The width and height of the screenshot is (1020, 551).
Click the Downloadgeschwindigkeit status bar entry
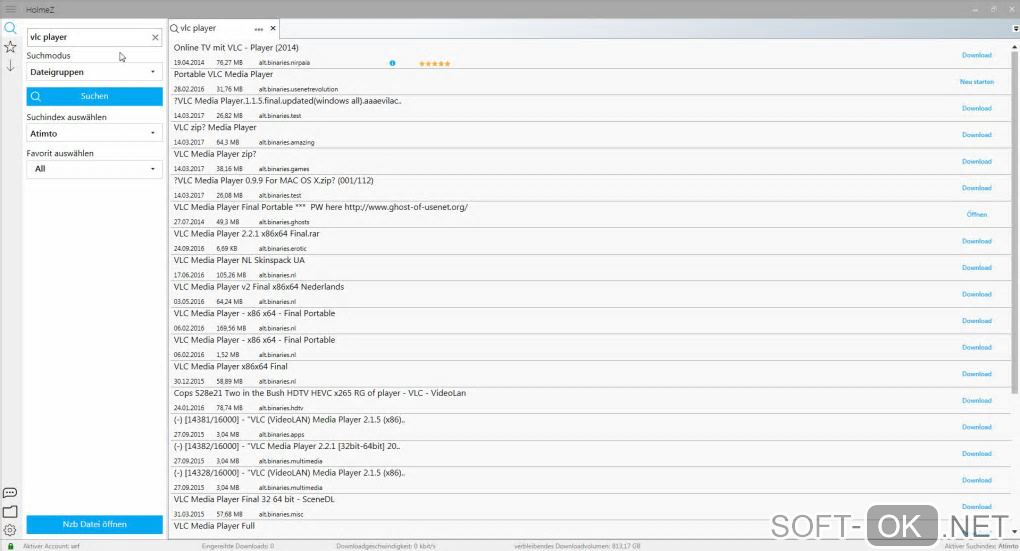click(x=386, y=546)
